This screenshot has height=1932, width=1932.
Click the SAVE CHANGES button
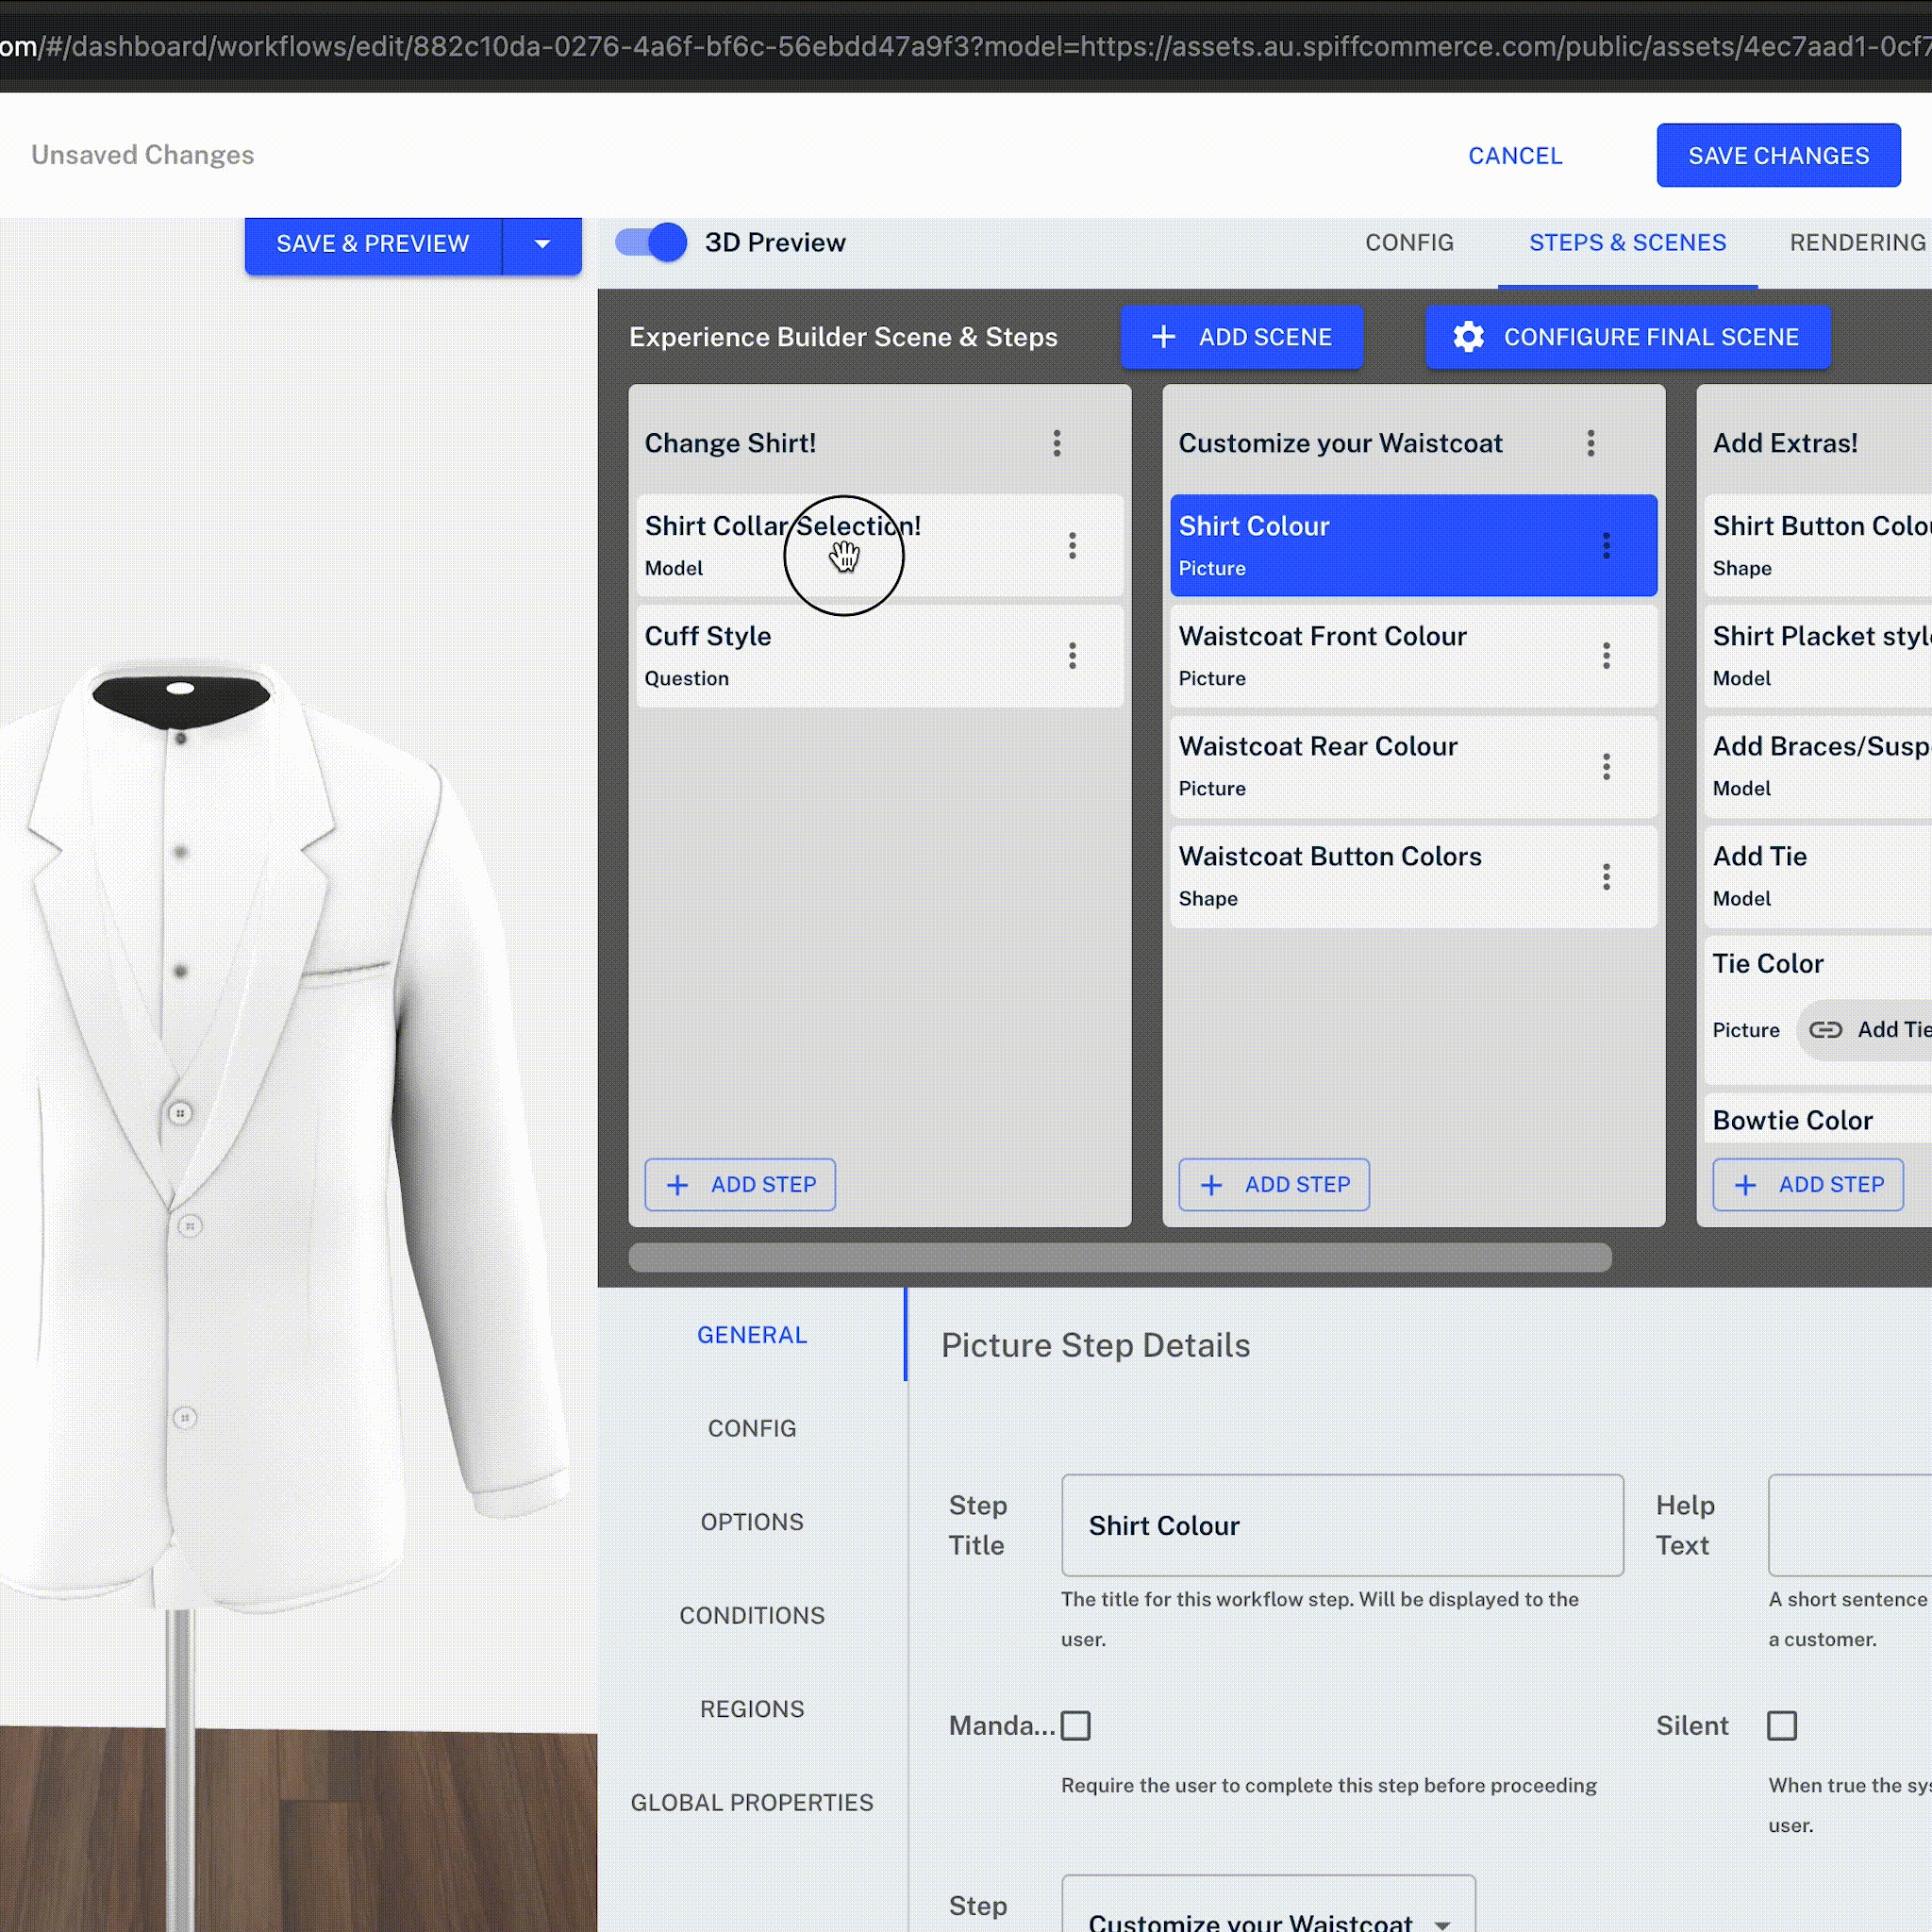[x=1777, y=156]
